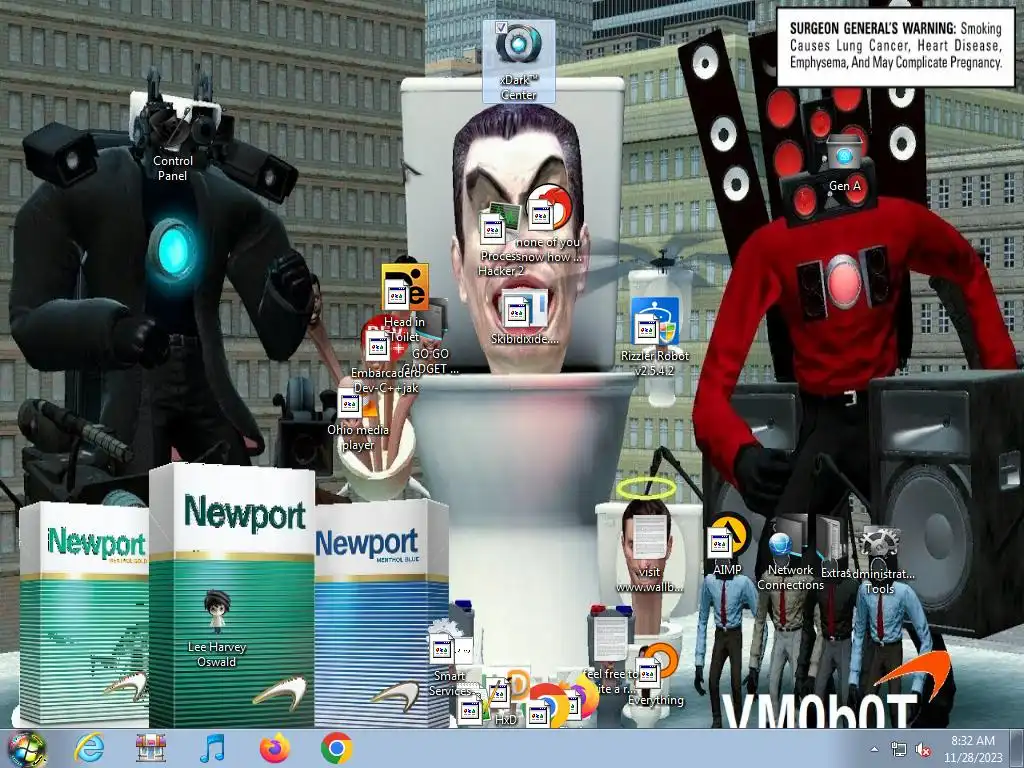Select the 'Network Connections' label

coord(790,577)
